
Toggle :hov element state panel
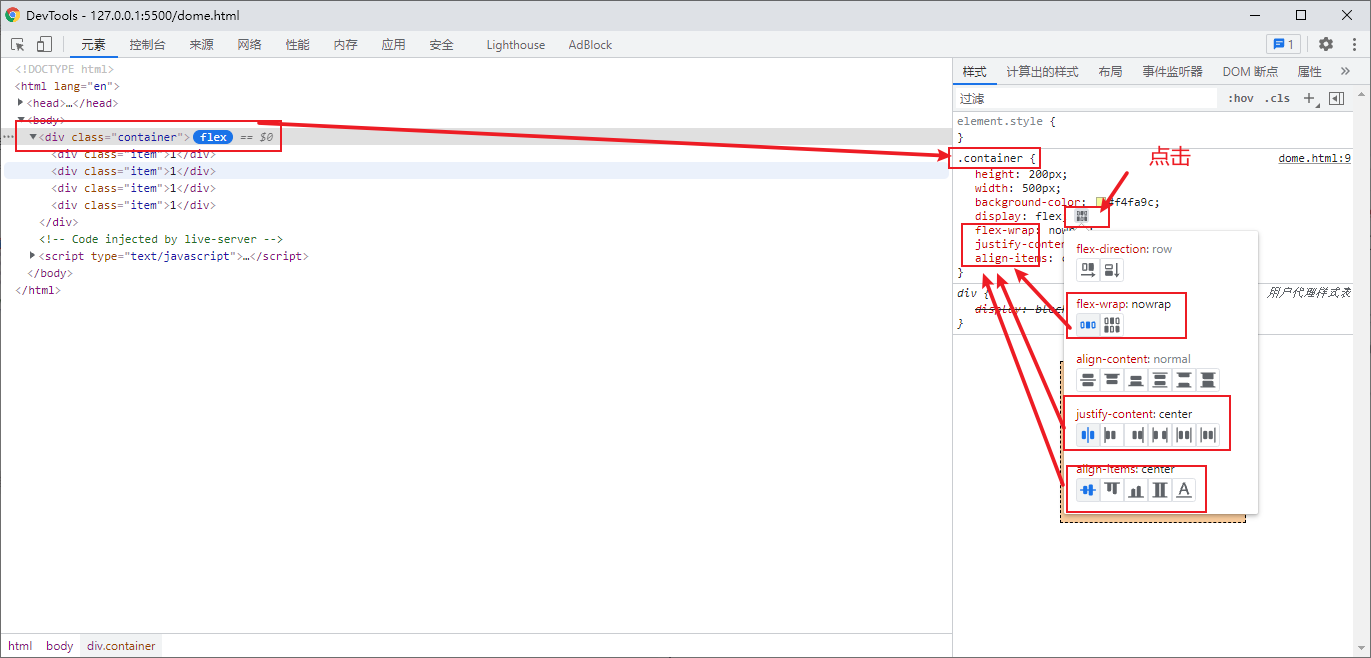pos(1241,98)
